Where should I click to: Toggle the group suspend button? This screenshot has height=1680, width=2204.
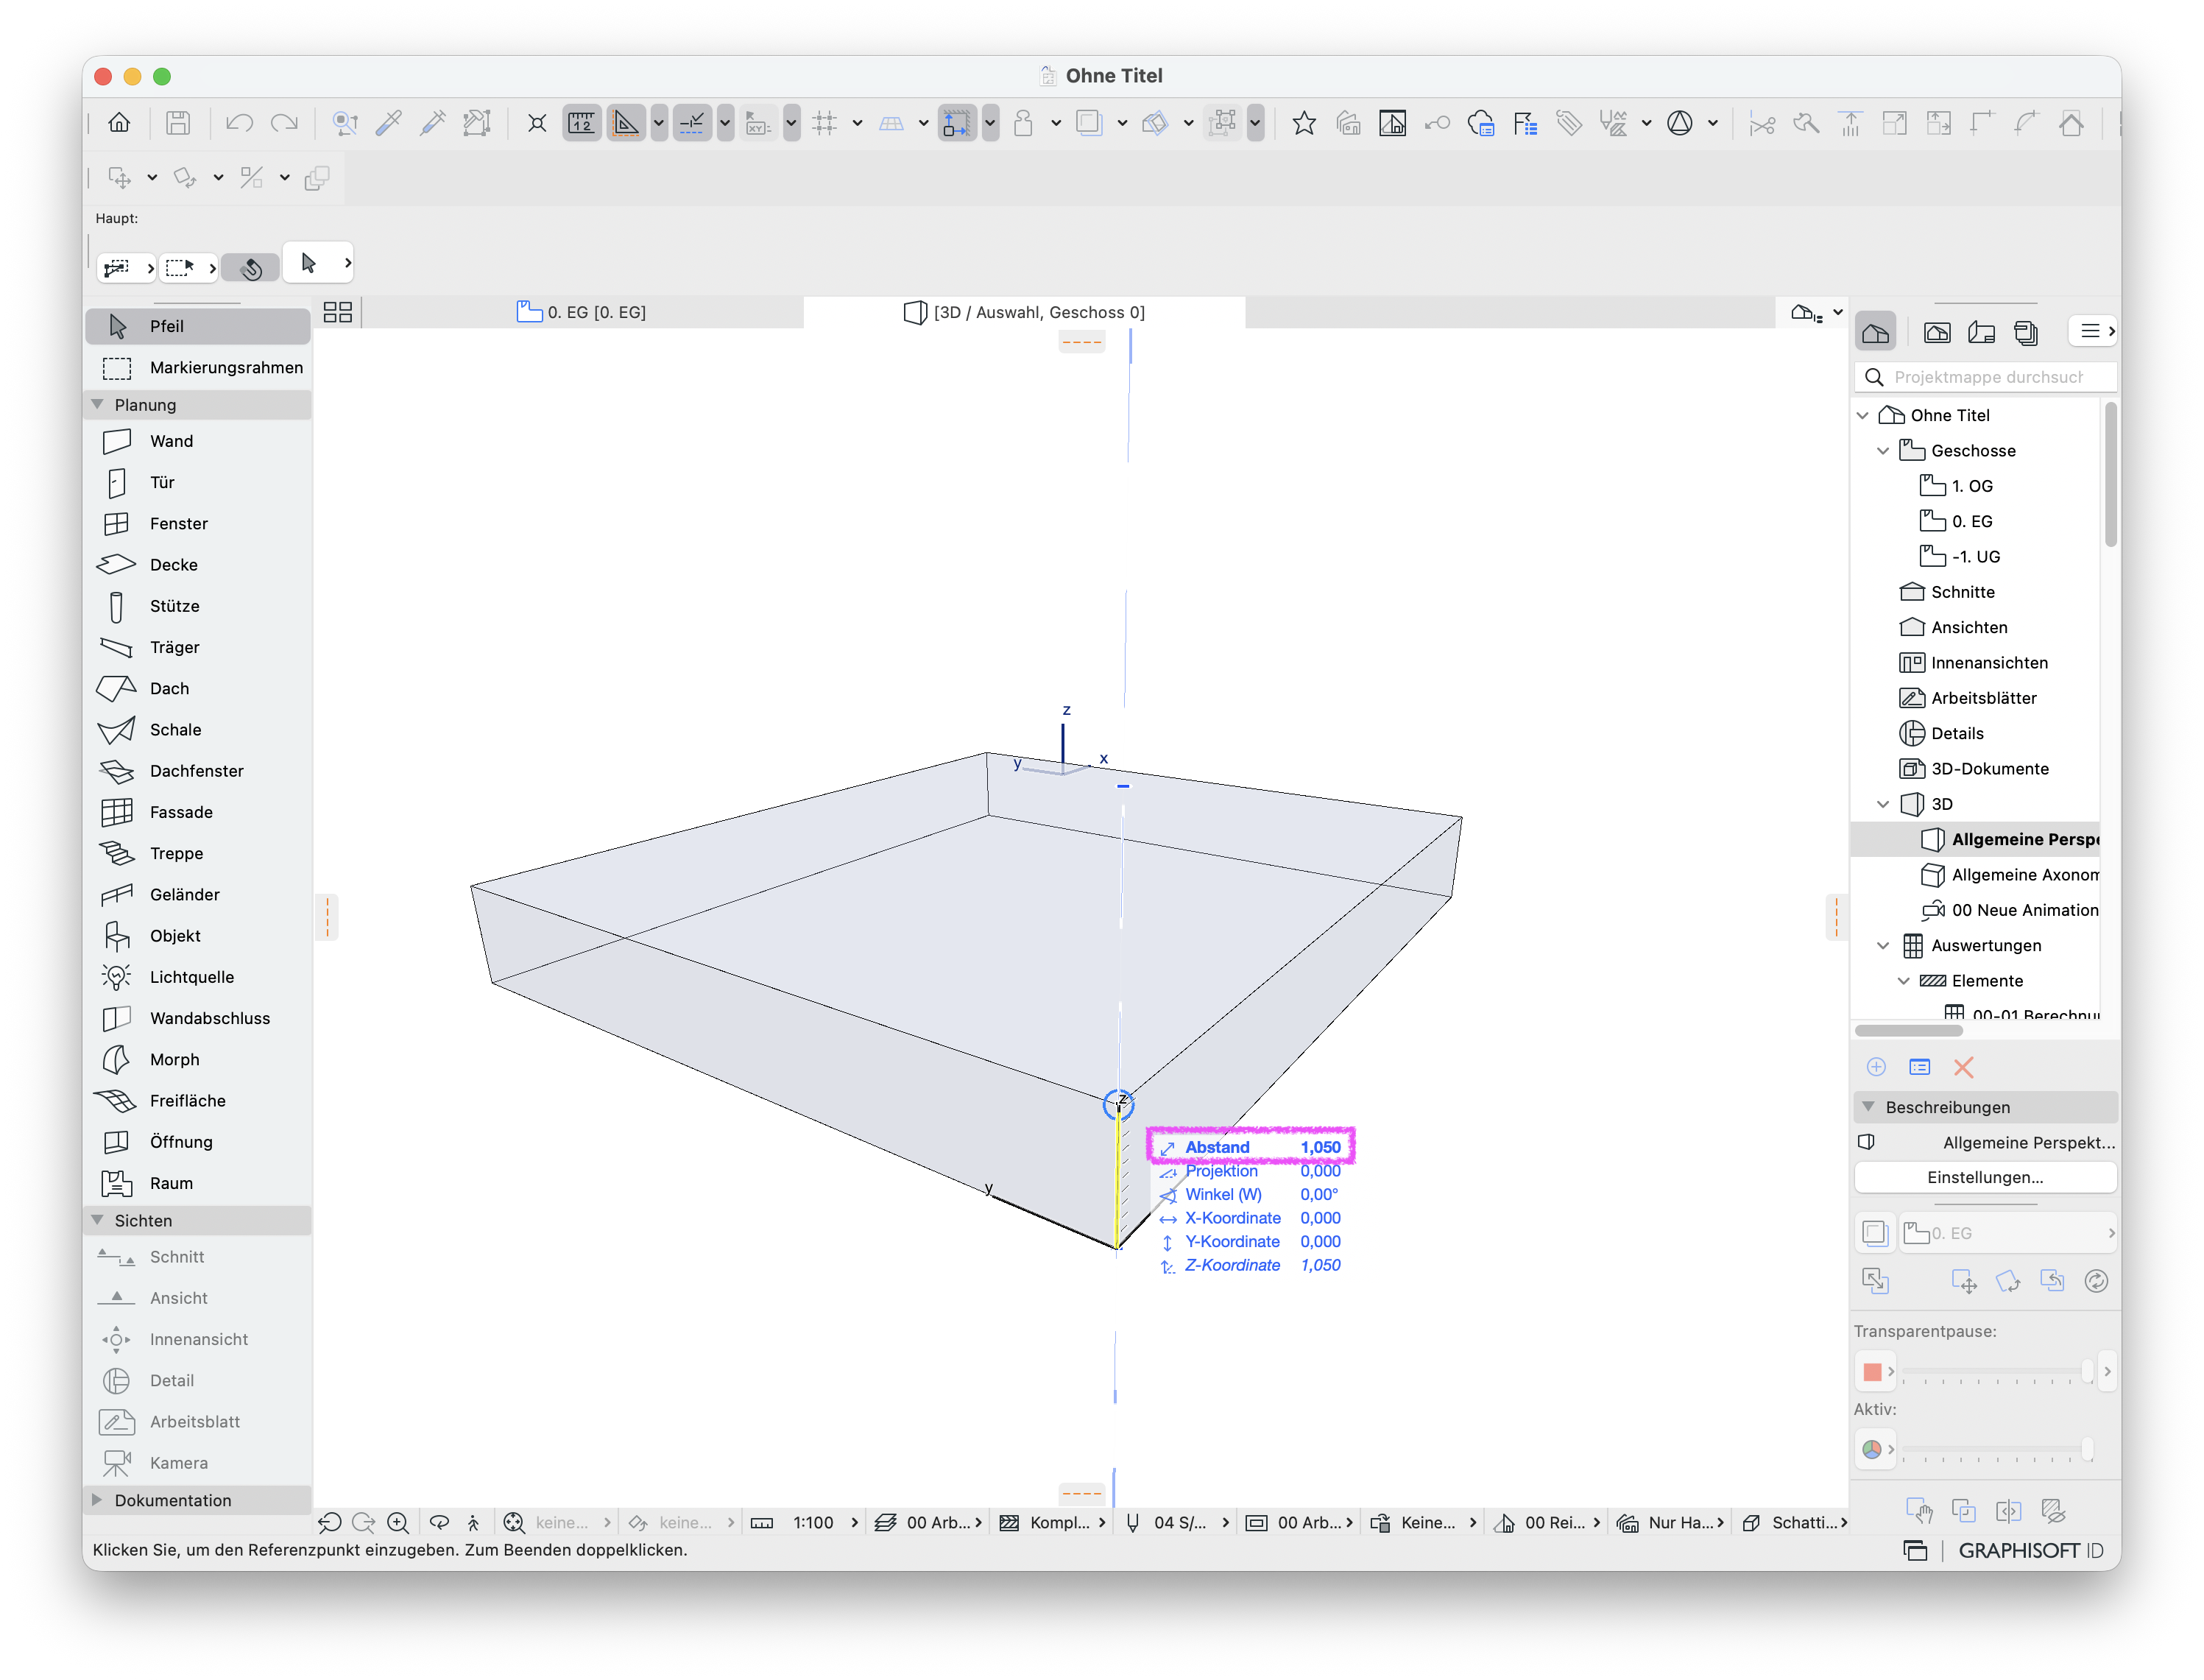point(1223,123)
